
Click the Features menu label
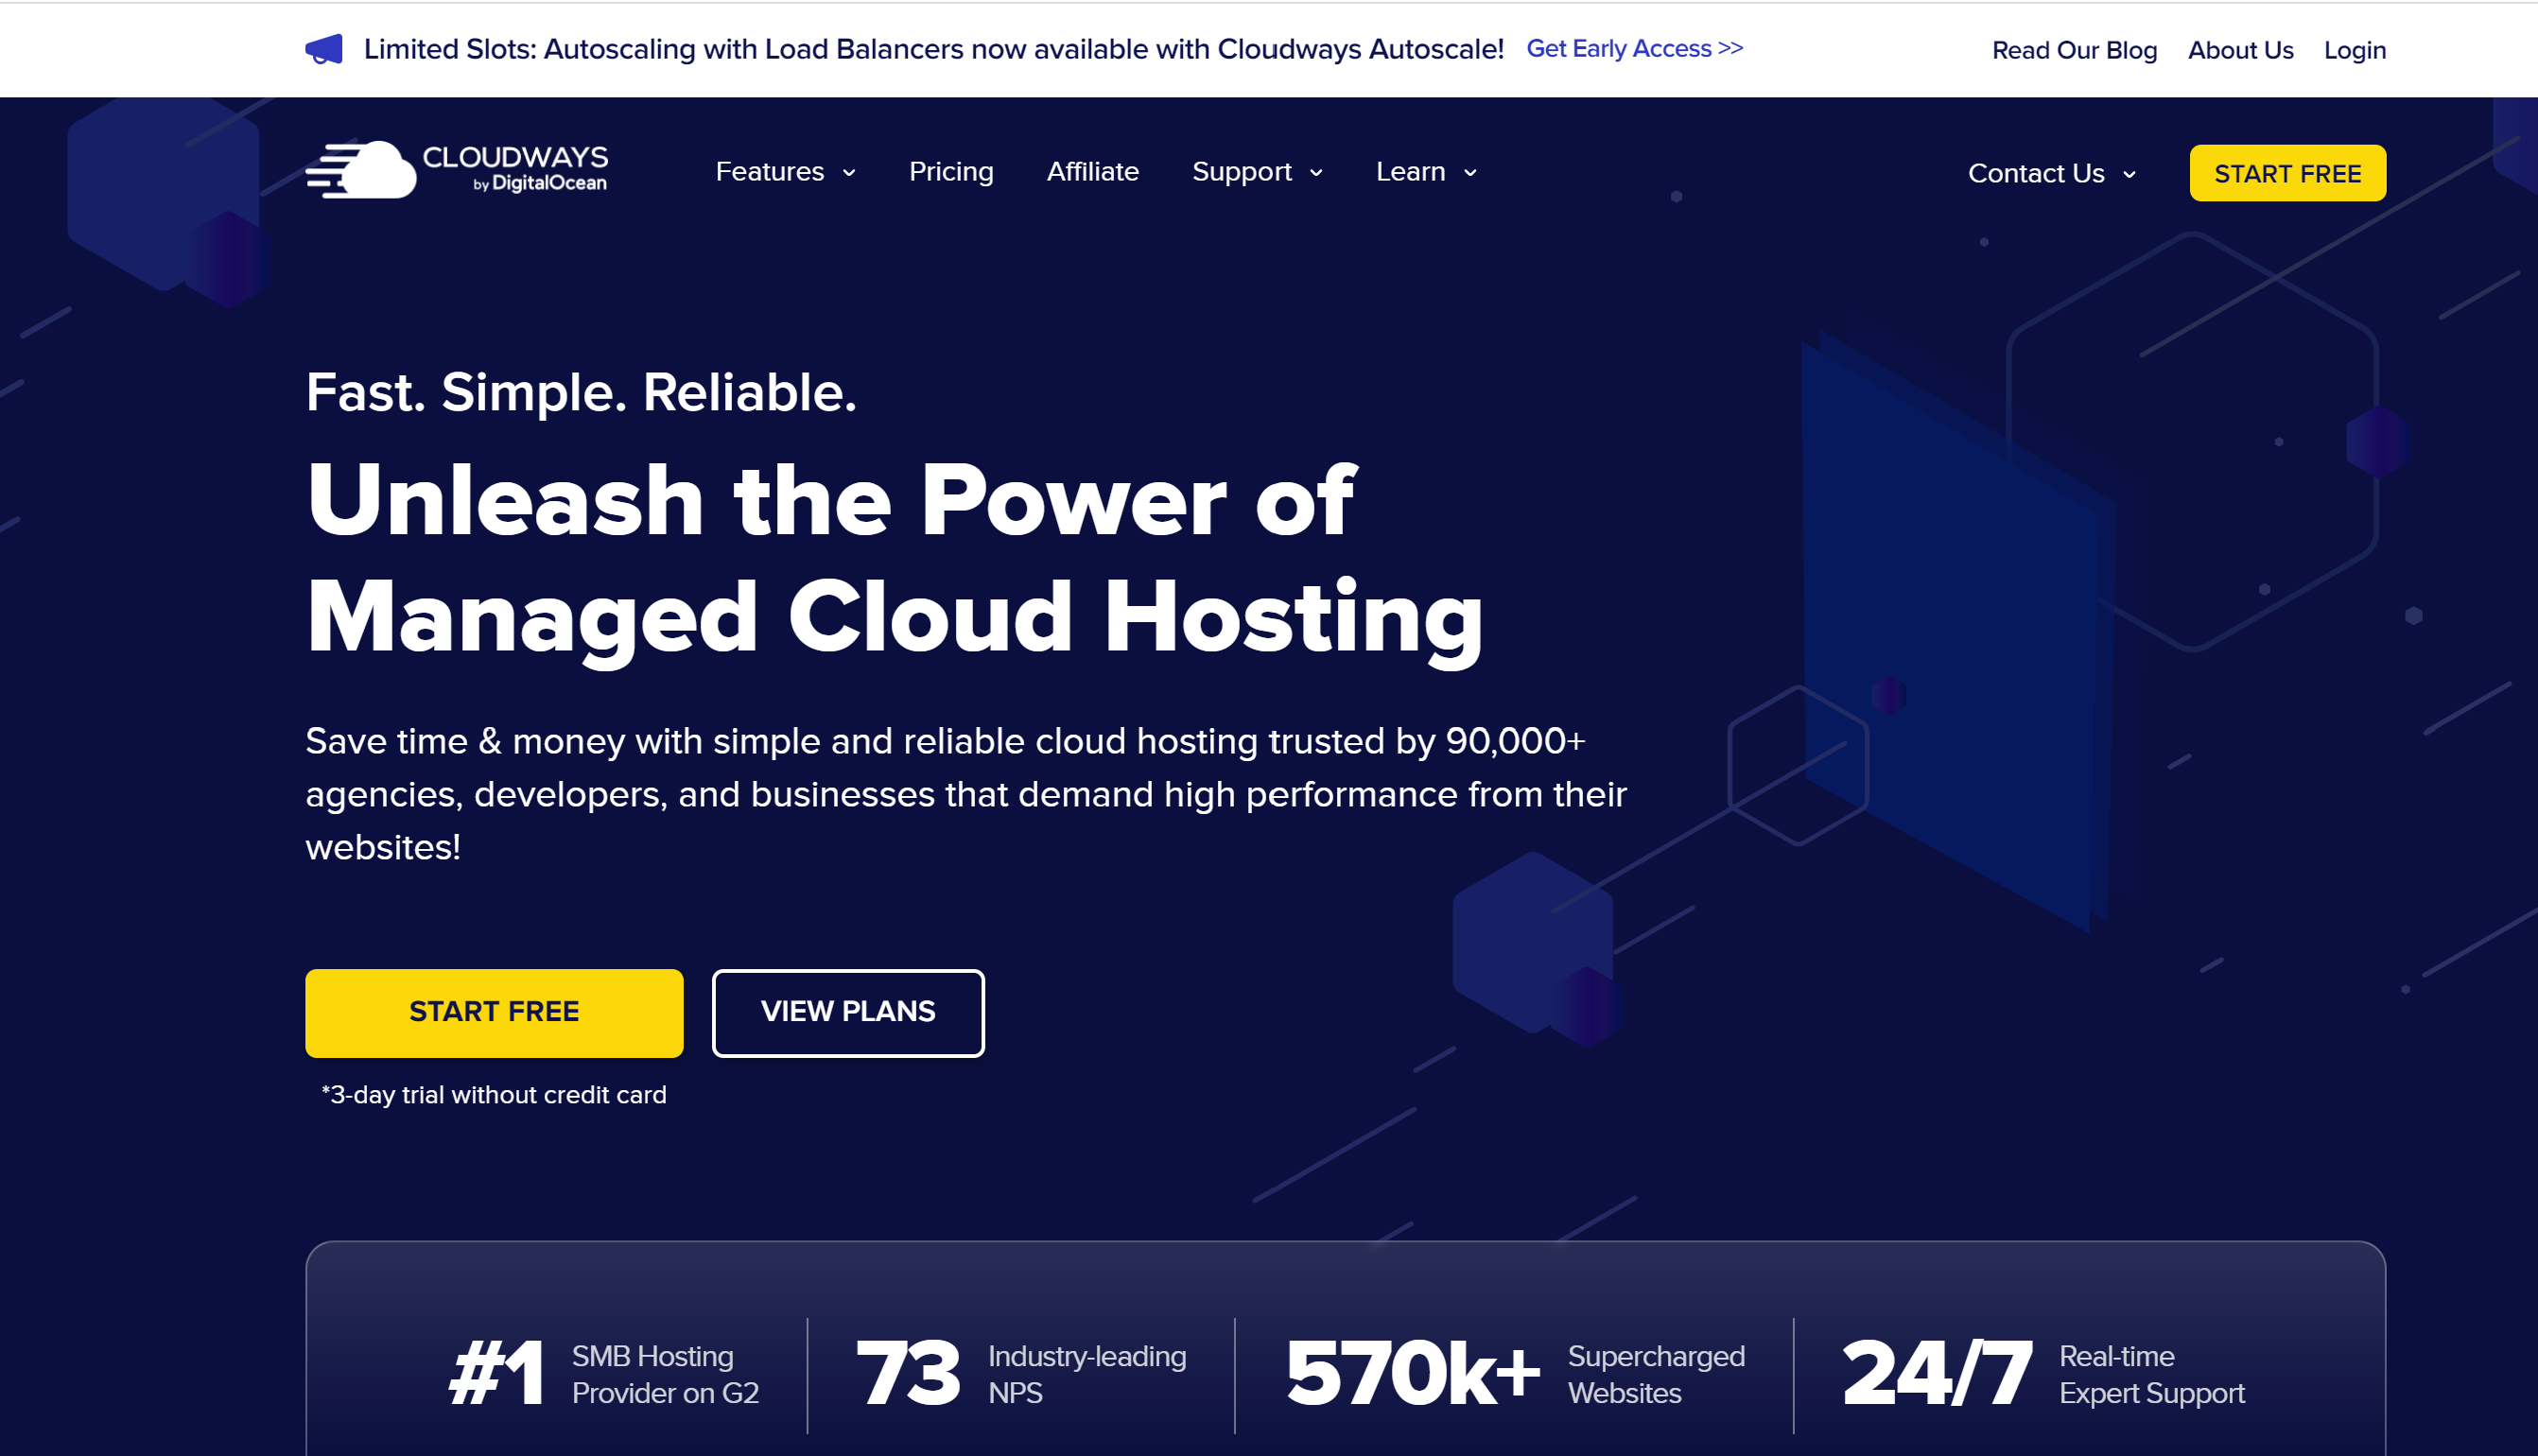coord(769,172)
